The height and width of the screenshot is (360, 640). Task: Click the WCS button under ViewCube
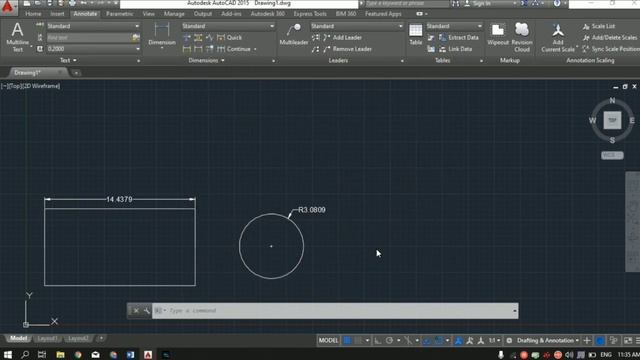(612, 156)
